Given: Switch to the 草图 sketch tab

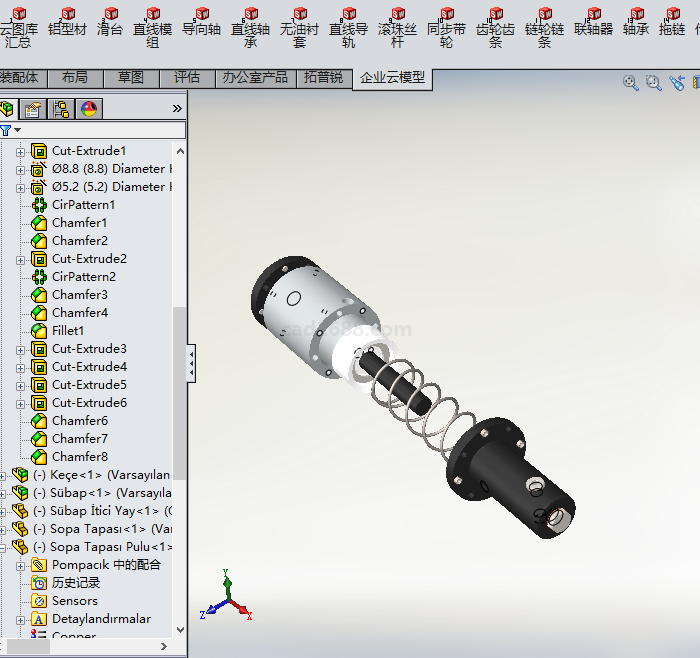Looking at the screenshot, I should pyautogui.click(x=130, y=78).
